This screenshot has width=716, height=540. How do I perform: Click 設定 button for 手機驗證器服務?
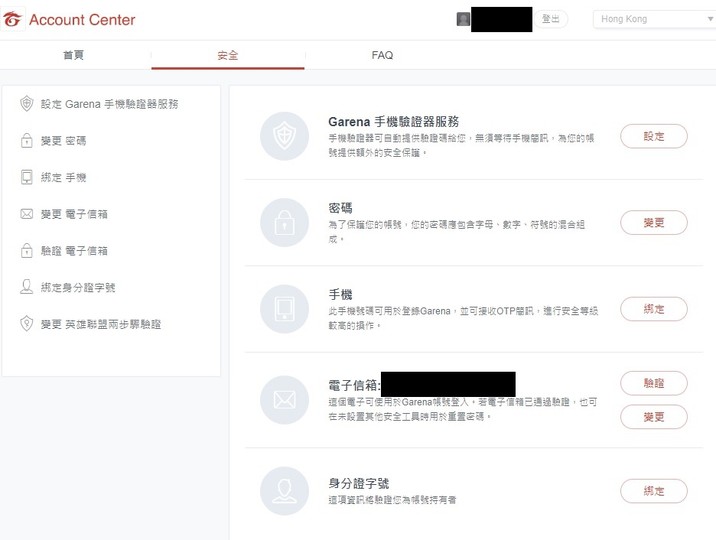click(653, 136)
